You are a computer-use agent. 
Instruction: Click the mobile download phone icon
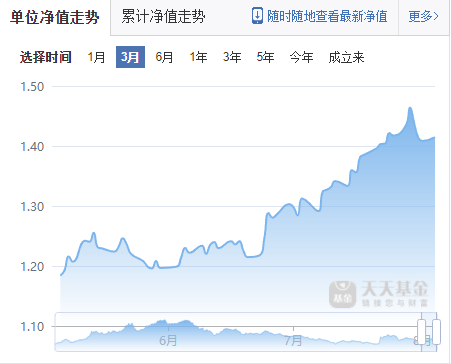click(257, 16)
